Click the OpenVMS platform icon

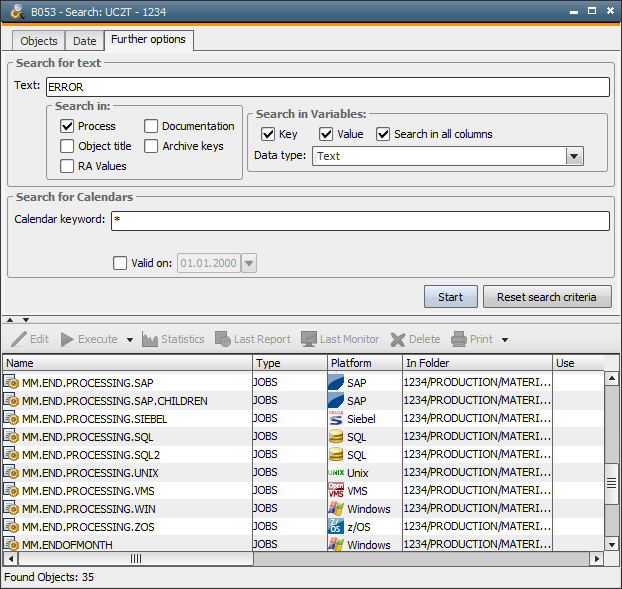336,490
